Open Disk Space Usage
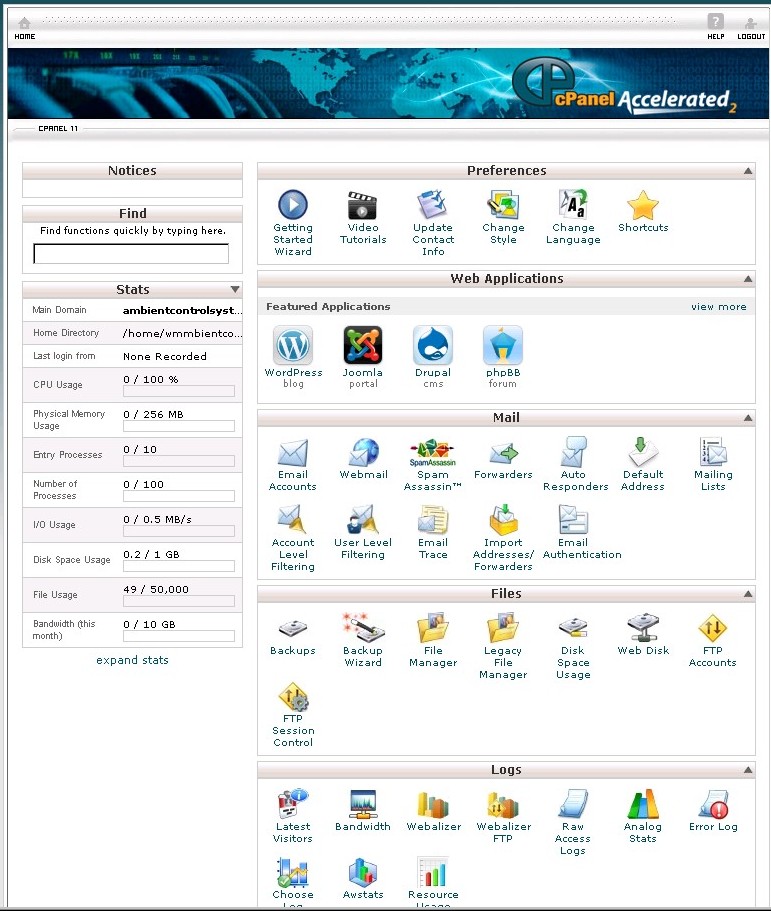 [573, 647]
